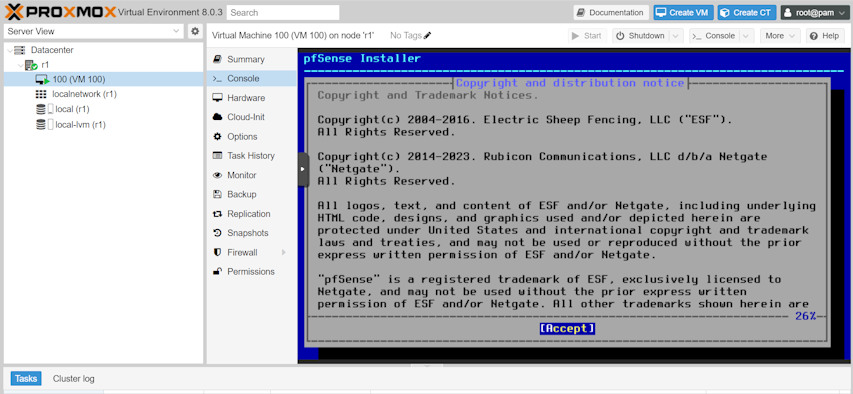Click the Help question mark icon
The image size is (853, 394).
tap(814, 36)
